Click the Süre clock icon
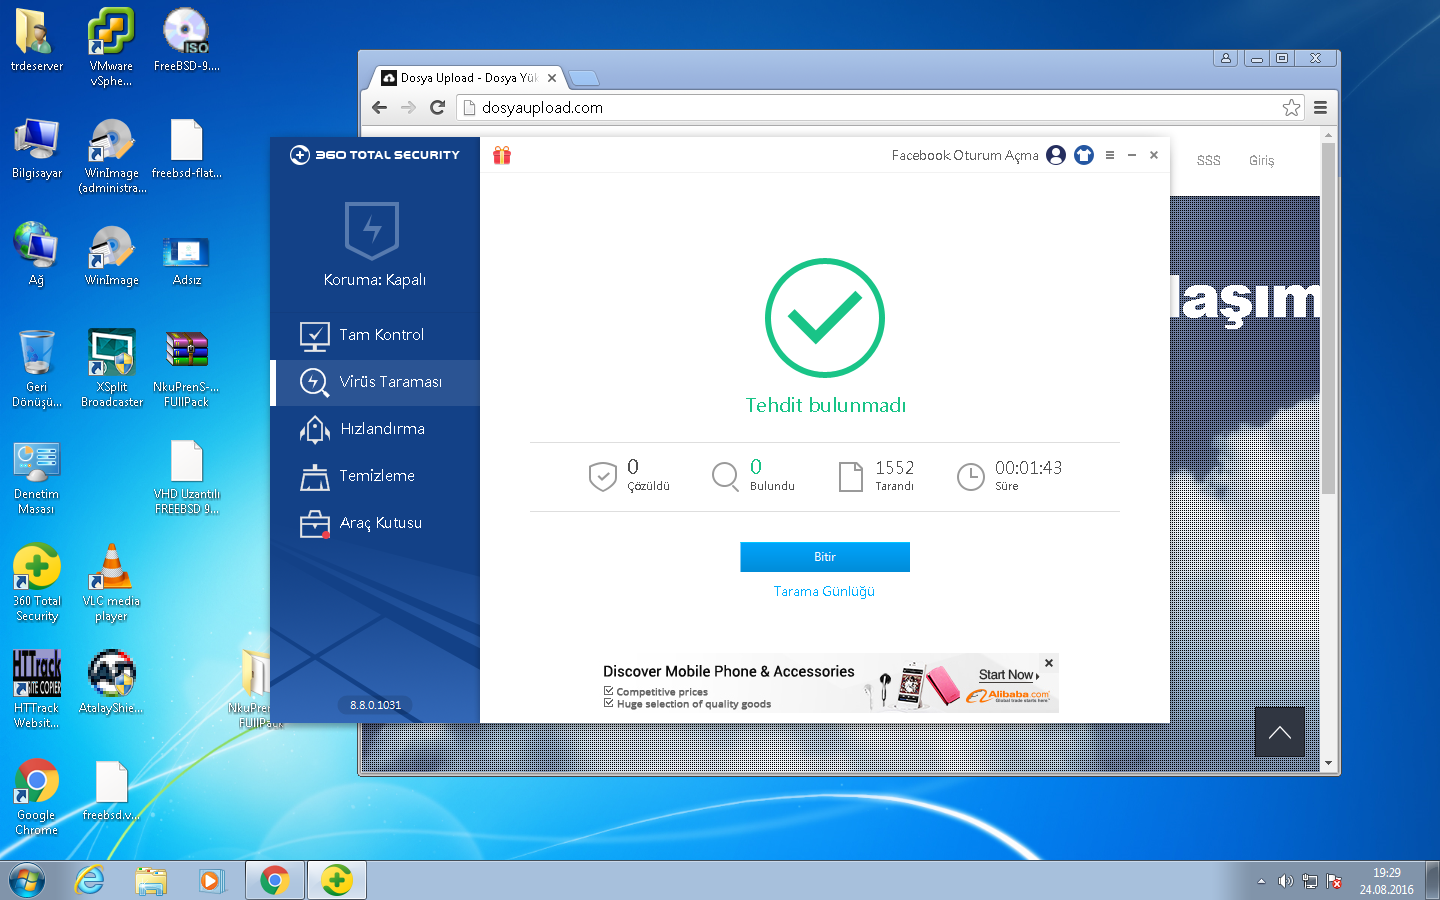The height and width of the screenshot is (900, 1440). [x=971, y=477]
